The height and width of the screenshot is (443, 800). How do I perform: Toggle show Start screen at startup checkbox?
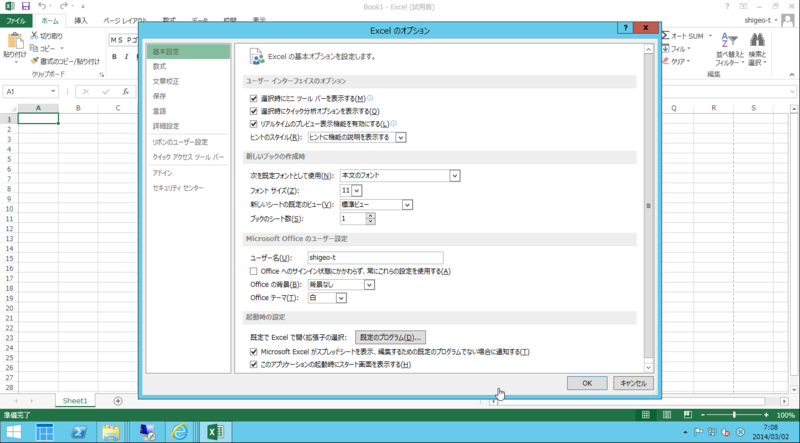[x=254, y=364]
